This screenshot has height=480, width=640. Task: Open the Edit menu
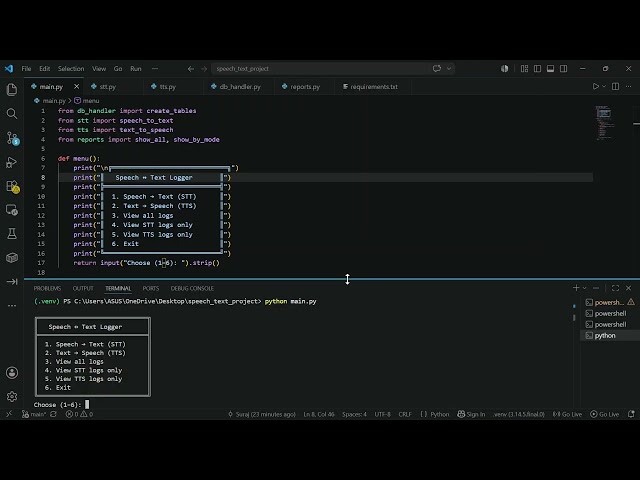44,69
